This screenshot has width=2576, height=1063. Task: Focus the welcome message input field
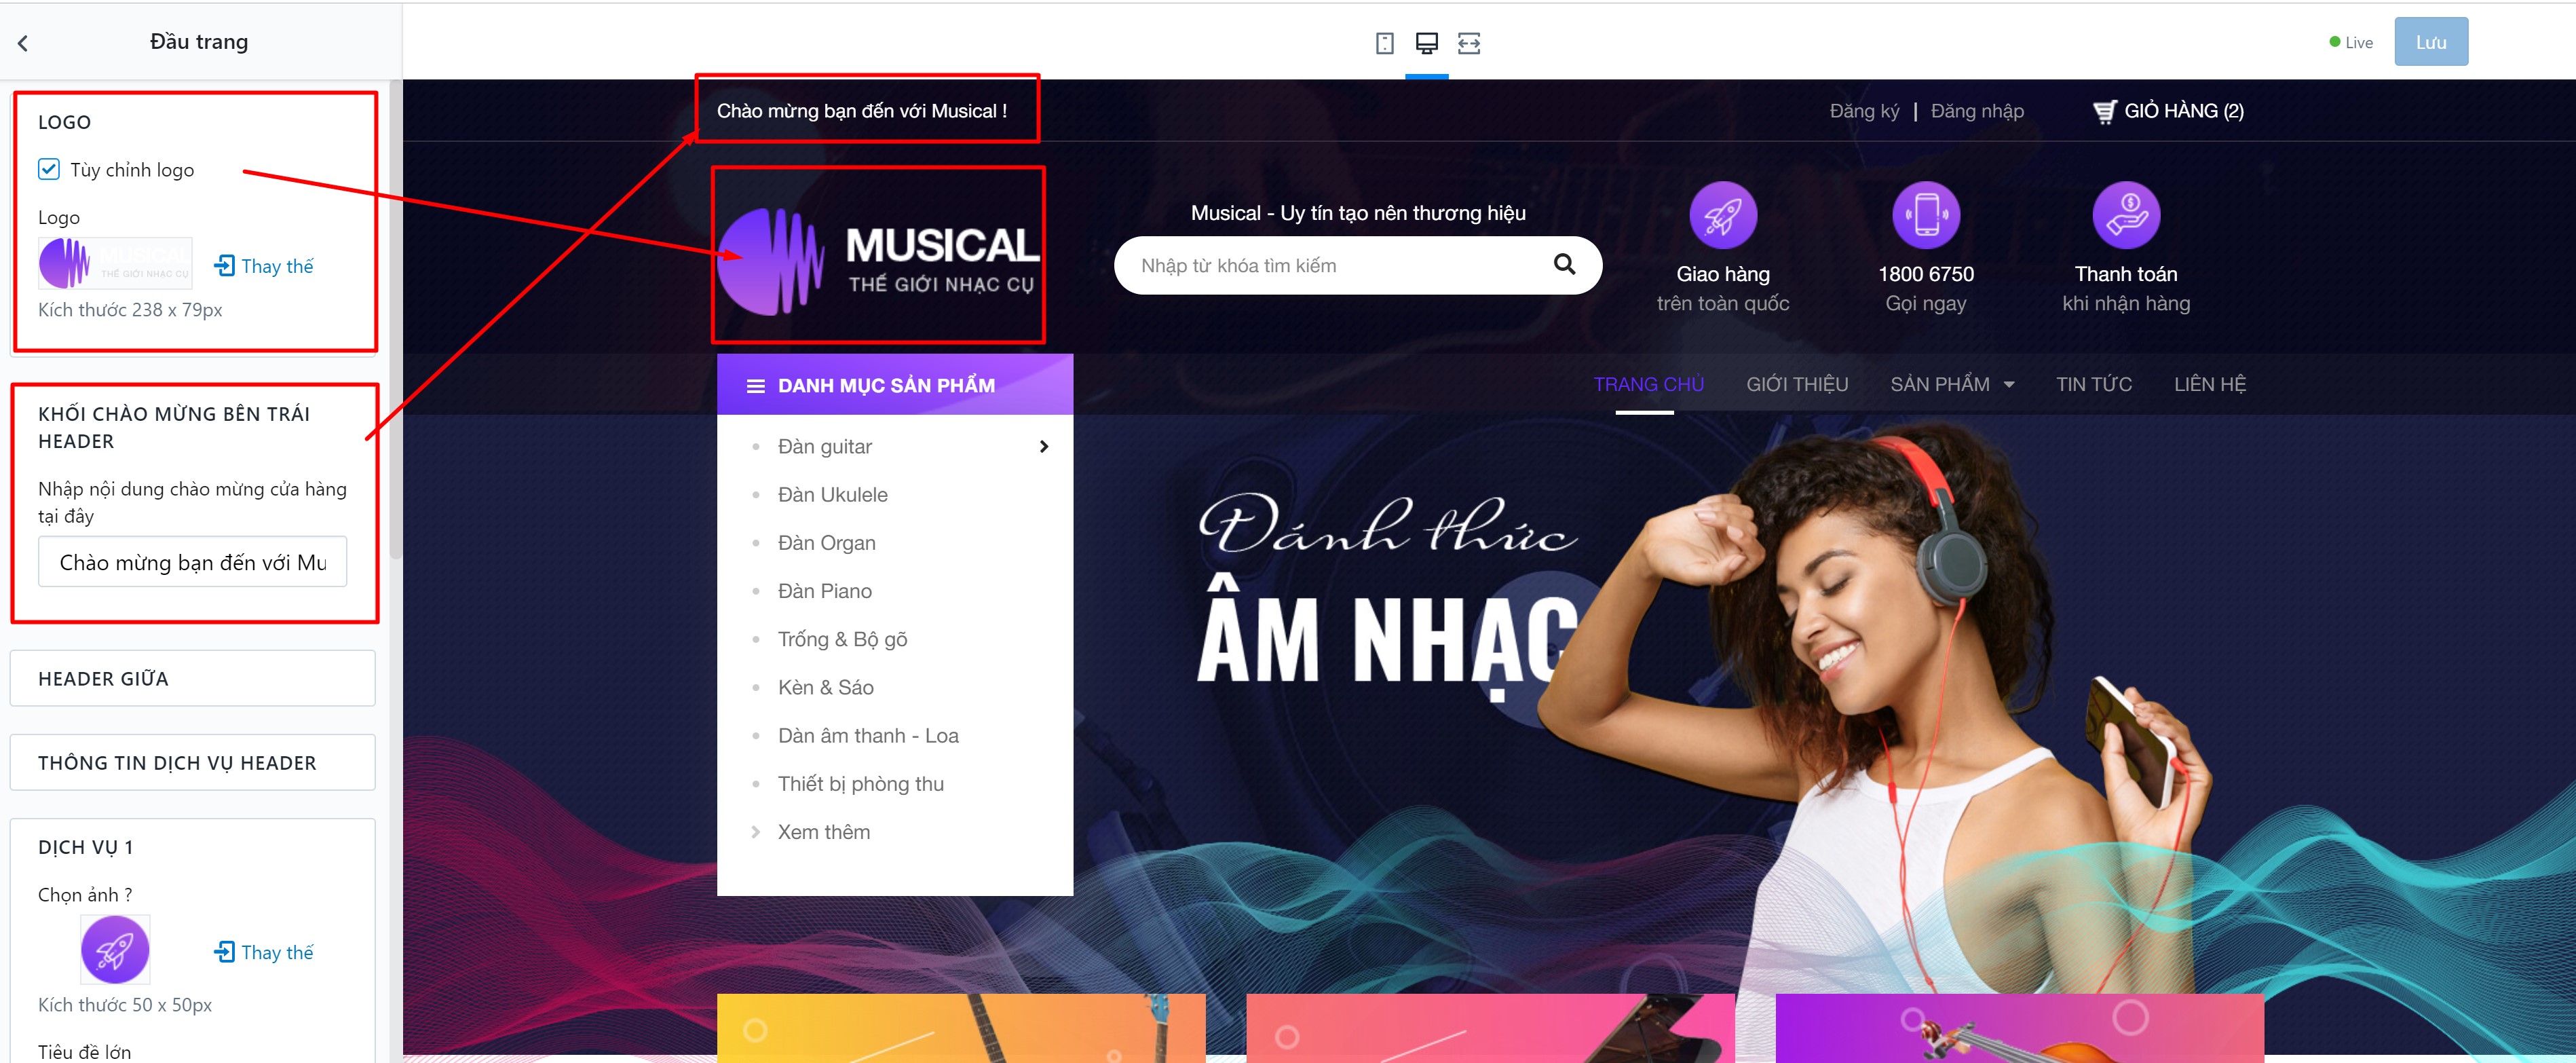pos(192,562)
